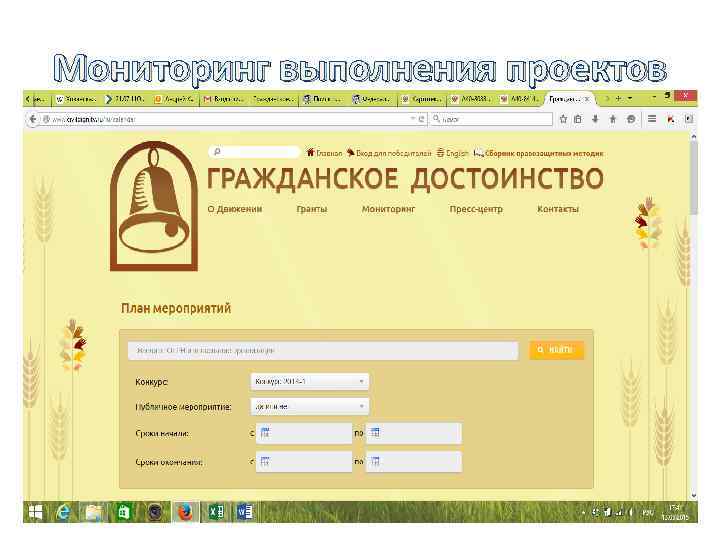Expand the Публичное мероприятие dropdown
Viewport: 720px width, 540px height.
[x=310, y=406]
